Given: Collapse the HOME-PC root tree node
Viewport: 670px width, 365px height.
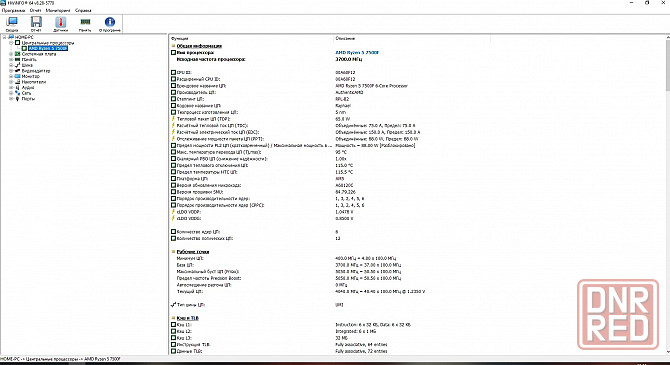Looking at the screenshot, I should 5,37.
